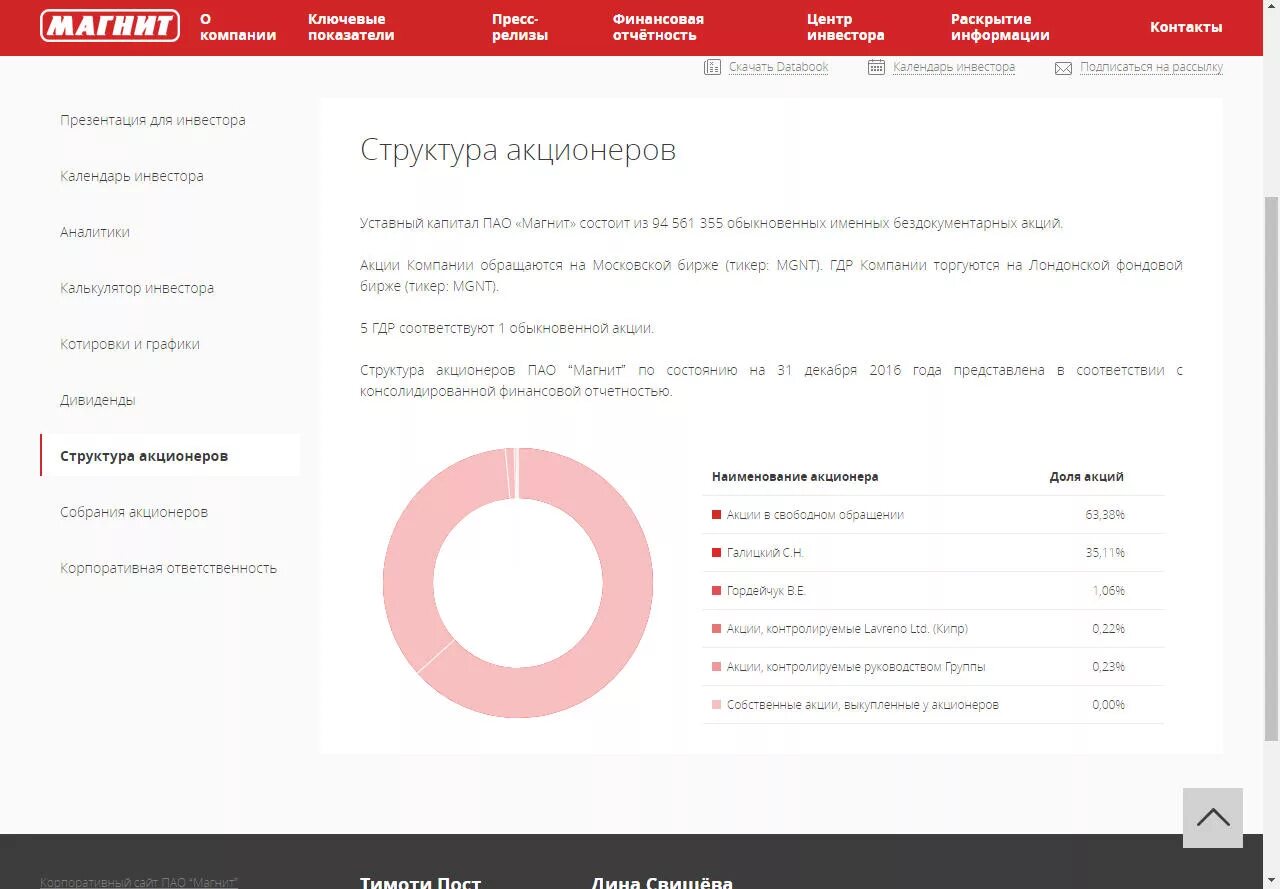Open the Ключевые показатели menu
Image resolution: width=1280 pixels, height=889 pixels.
pyautogui.click(x=351, y=27)
